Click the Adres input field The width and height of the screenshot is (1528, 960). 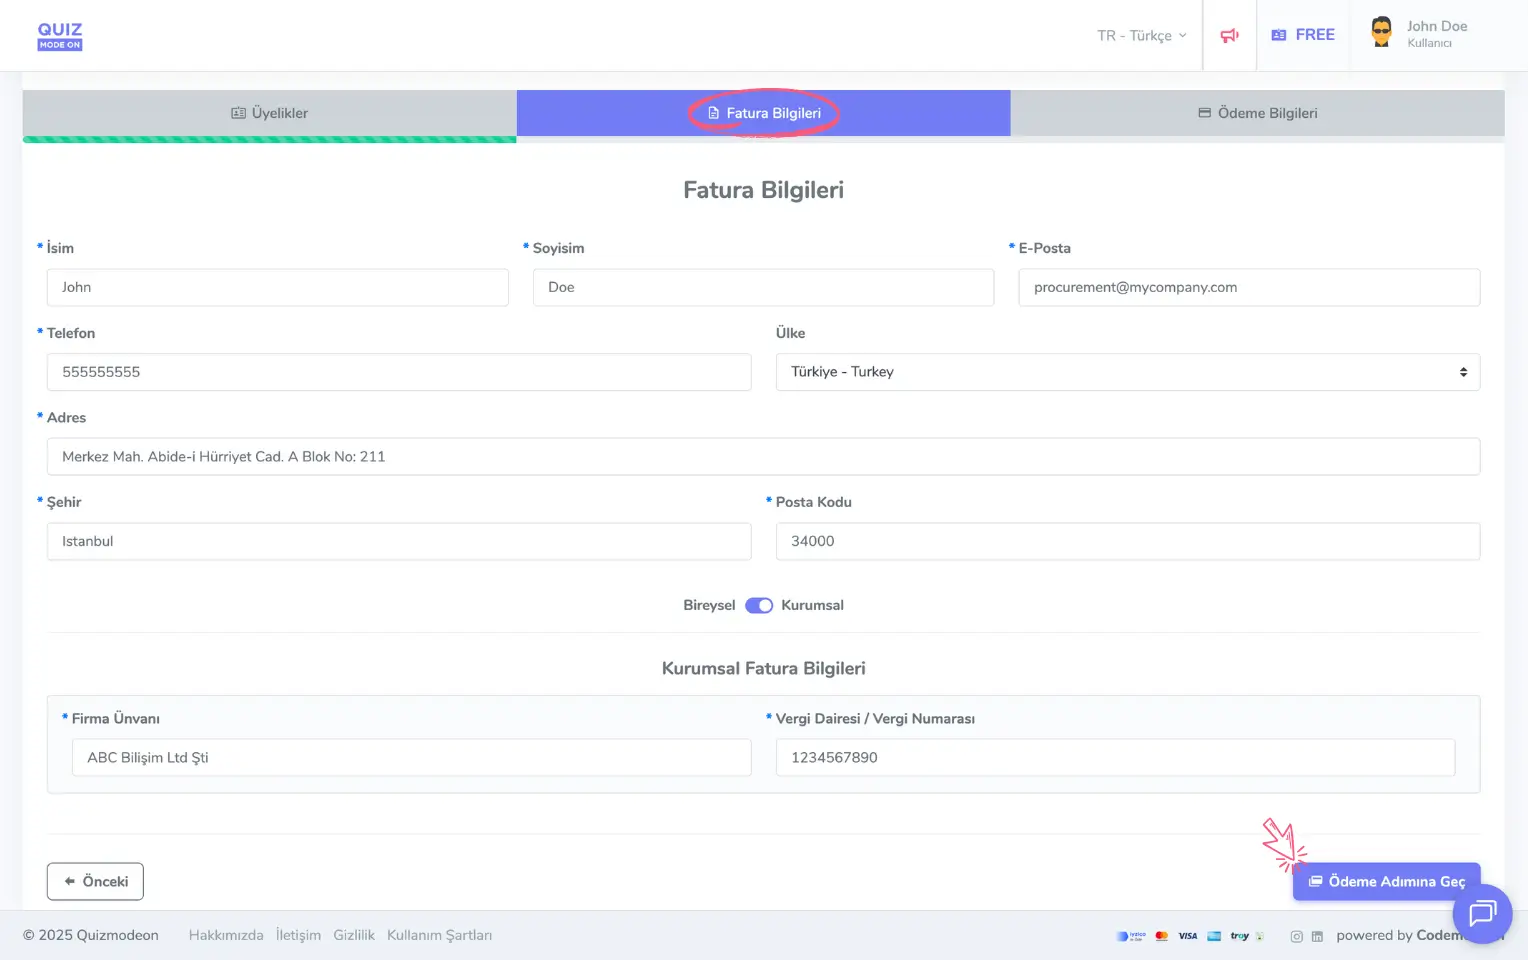(763, 457)
